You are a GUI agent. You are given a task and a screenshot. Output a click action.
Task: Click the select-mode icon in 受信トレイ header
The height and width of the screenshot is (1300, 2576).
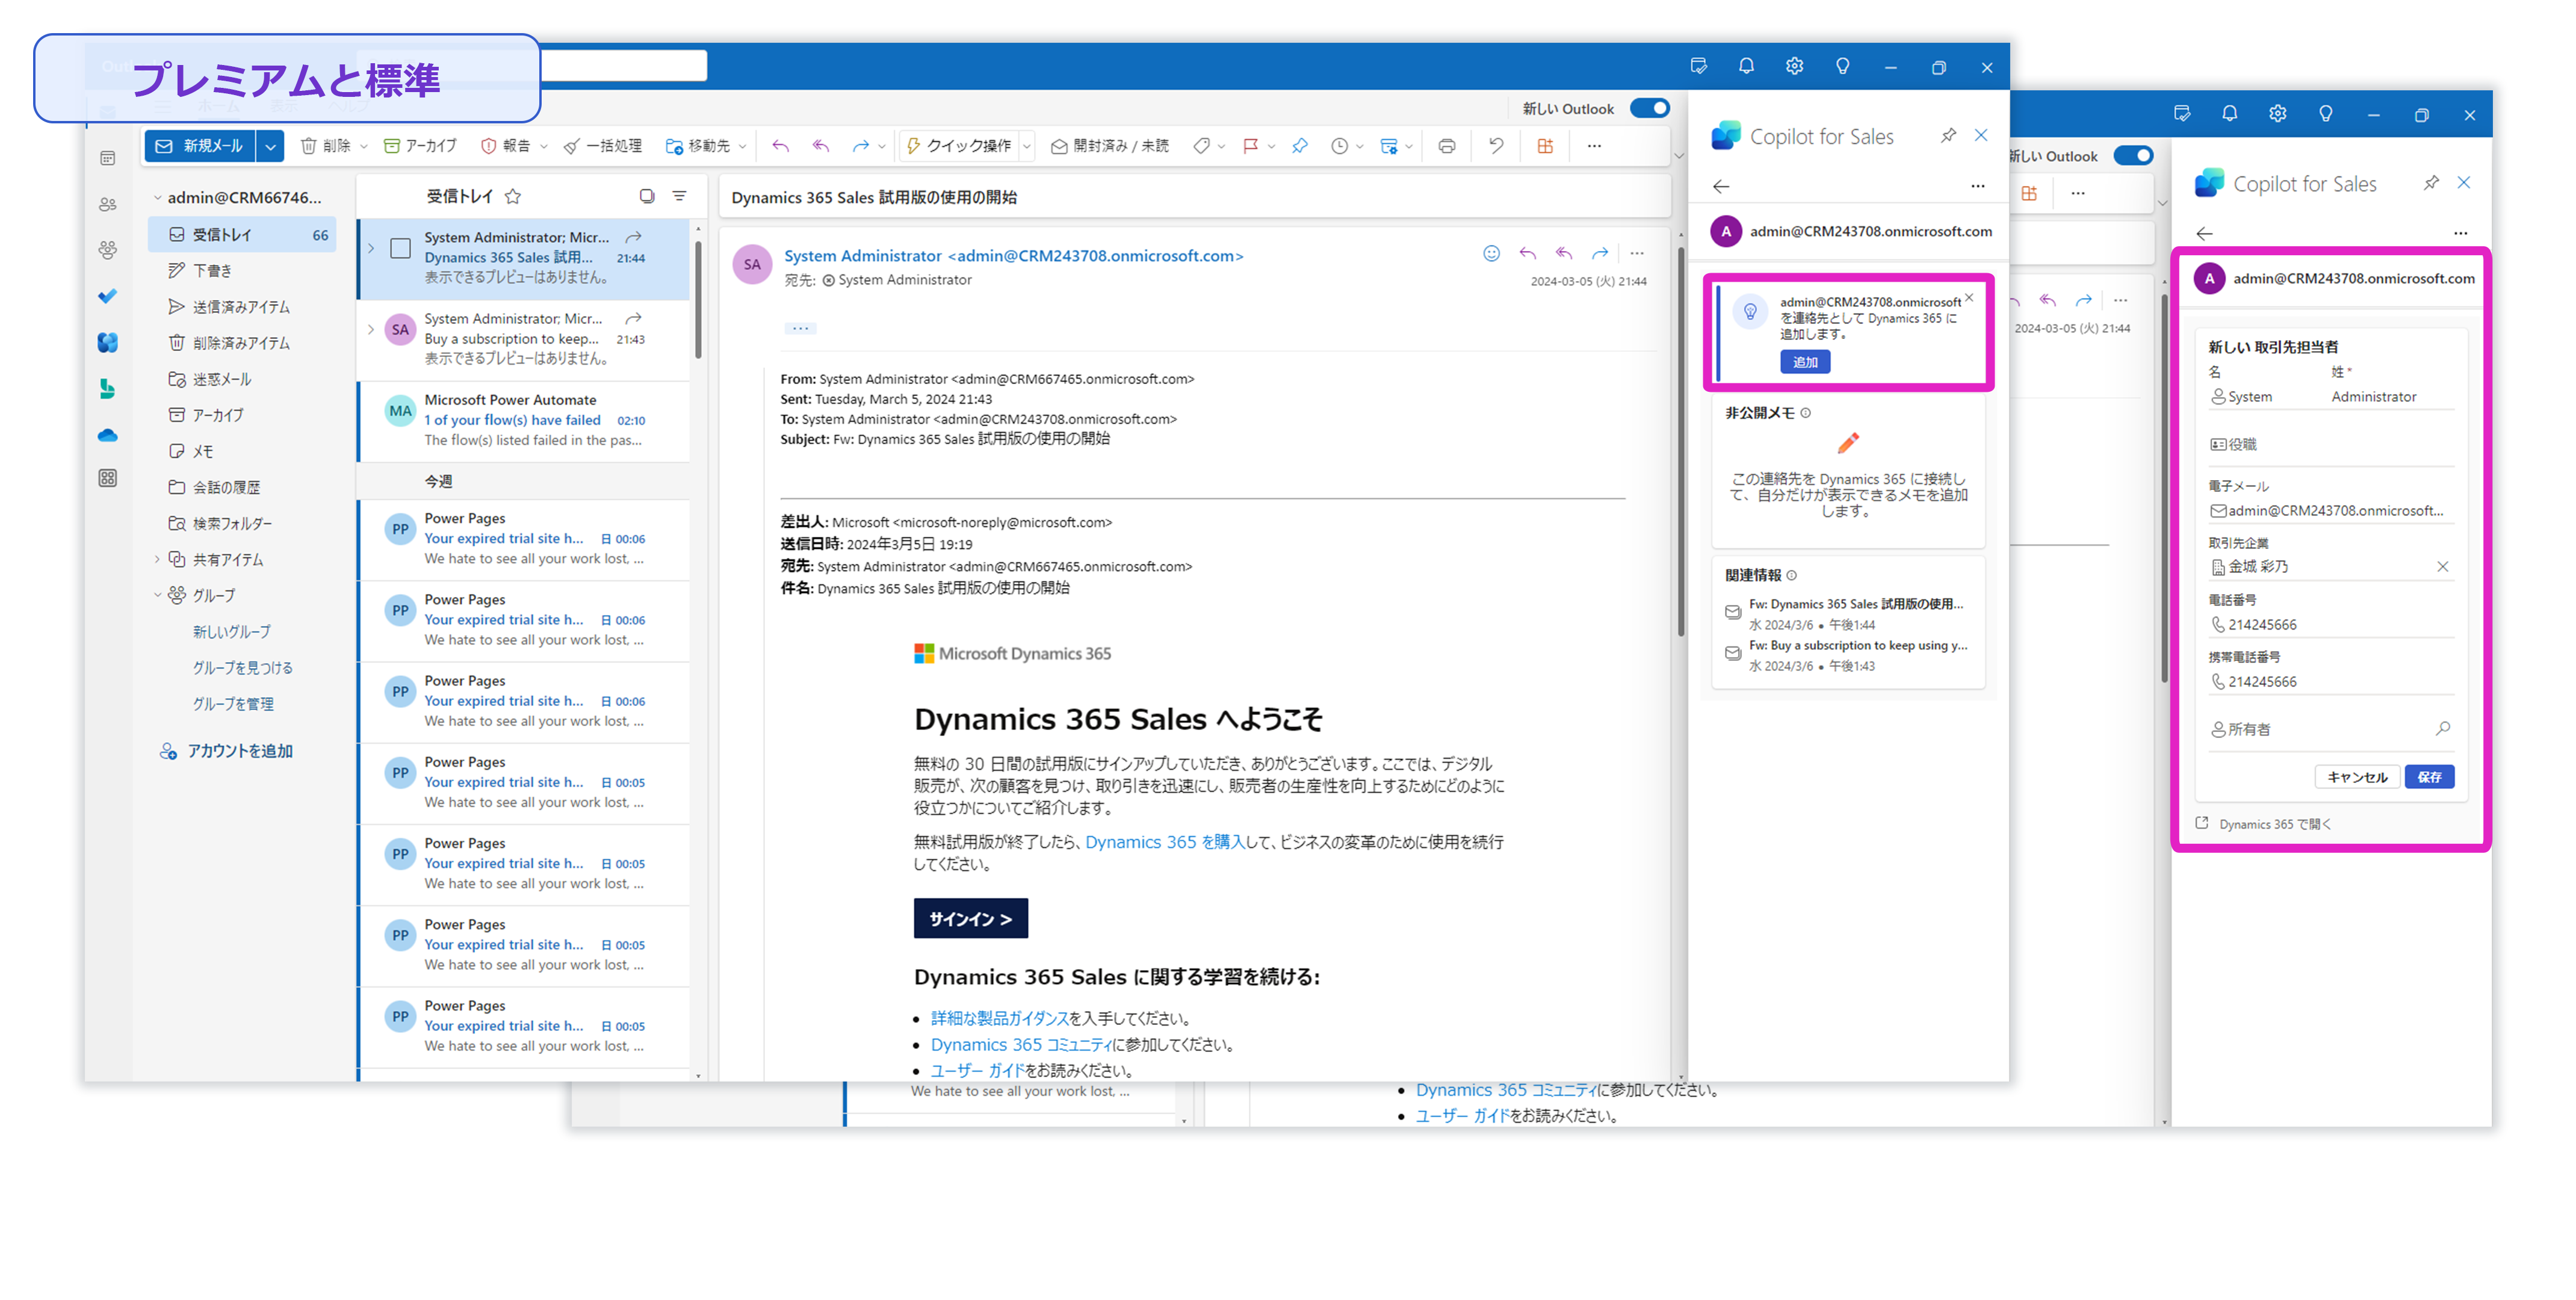(x=647, y=196)
